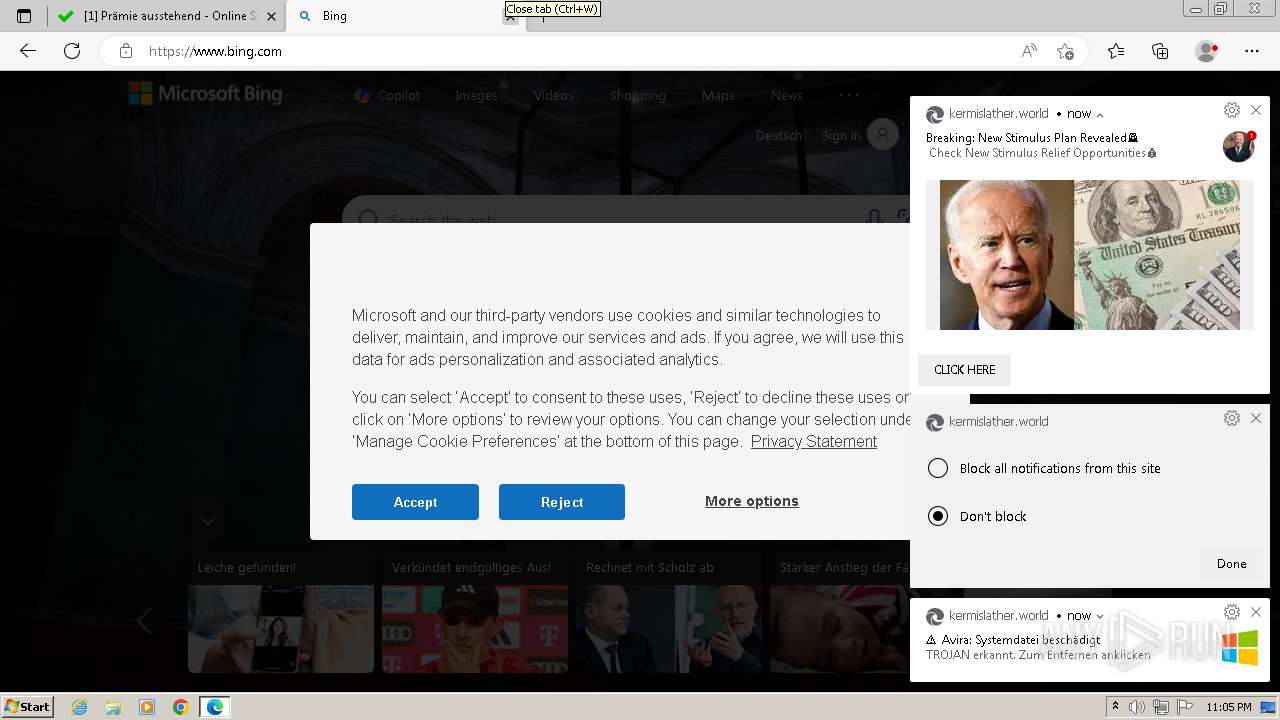Viewport: 1280px width, 720px height.
Task: Open gear on notification settings panel
Action: point(1232,418)
